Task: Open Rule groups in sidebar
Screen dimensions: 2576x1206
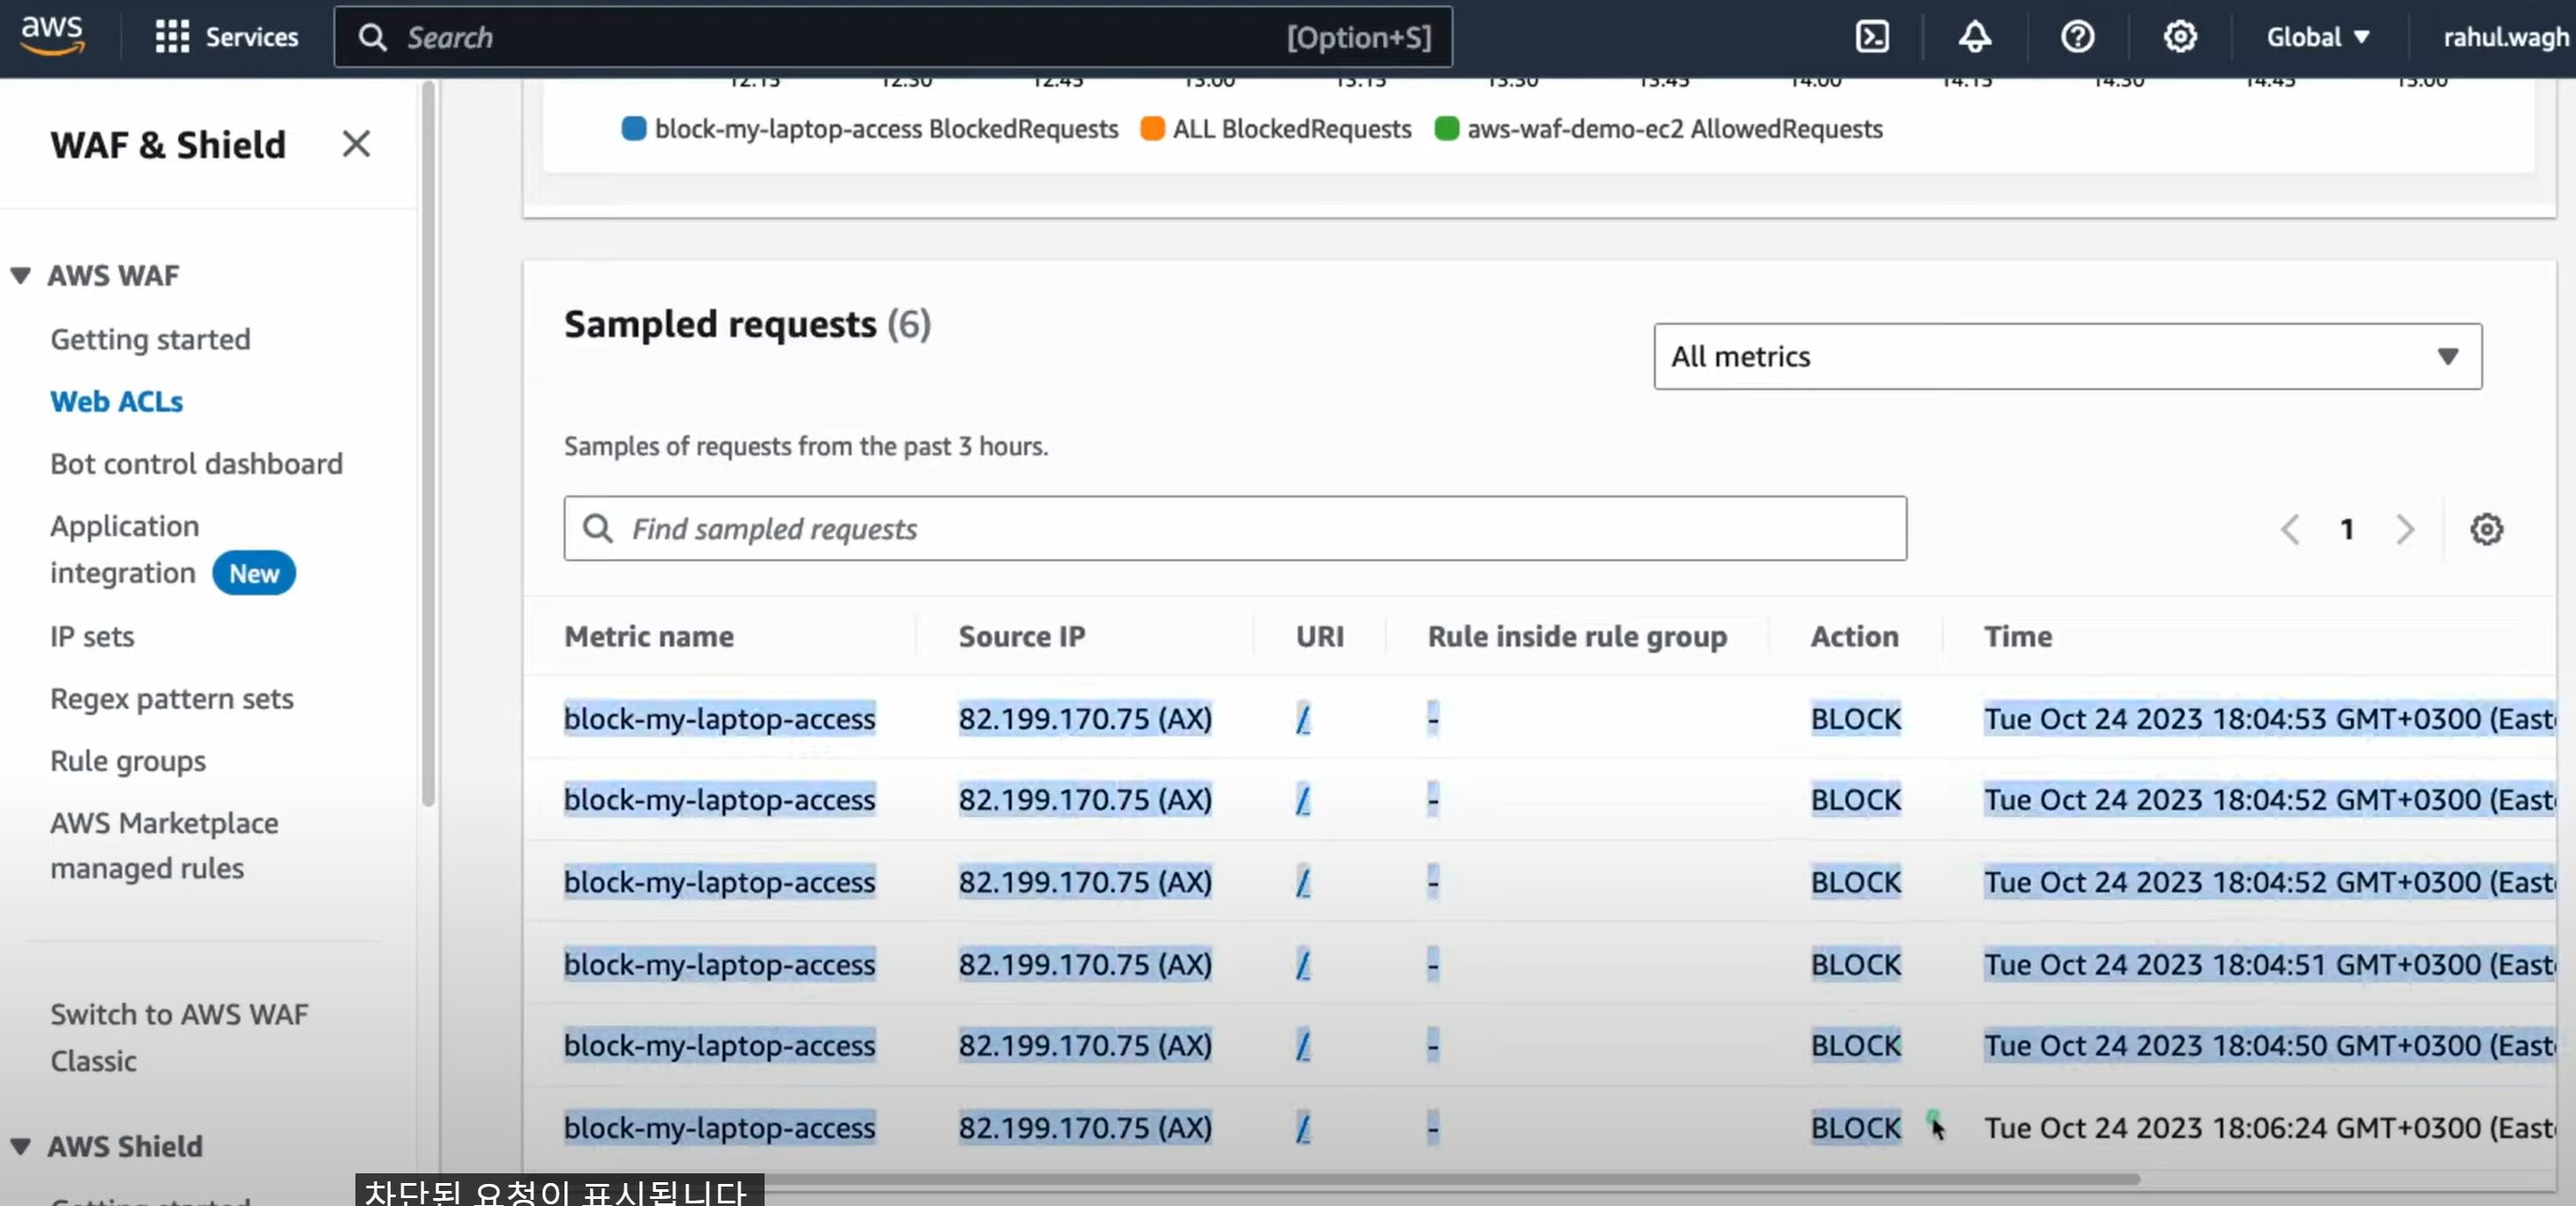Action: click(128, 760)
